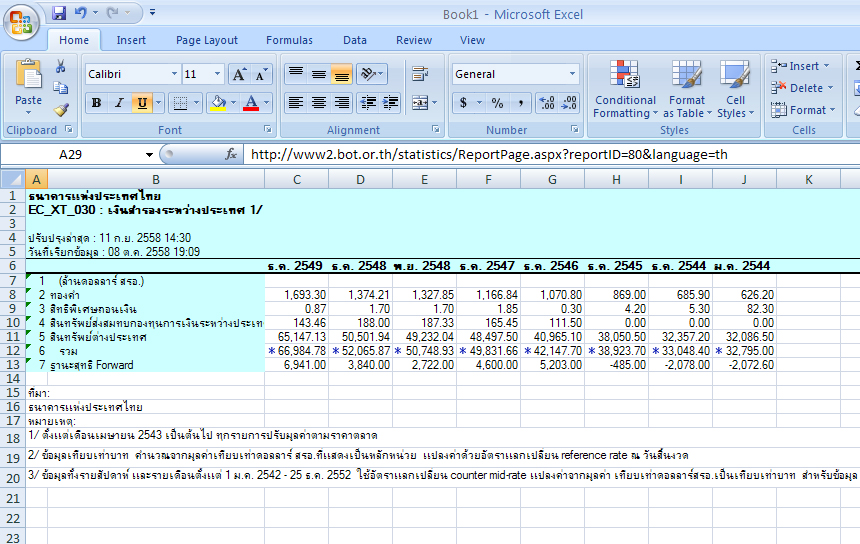Align text right
Screen dimensions: 860x544
coord(341,103)
